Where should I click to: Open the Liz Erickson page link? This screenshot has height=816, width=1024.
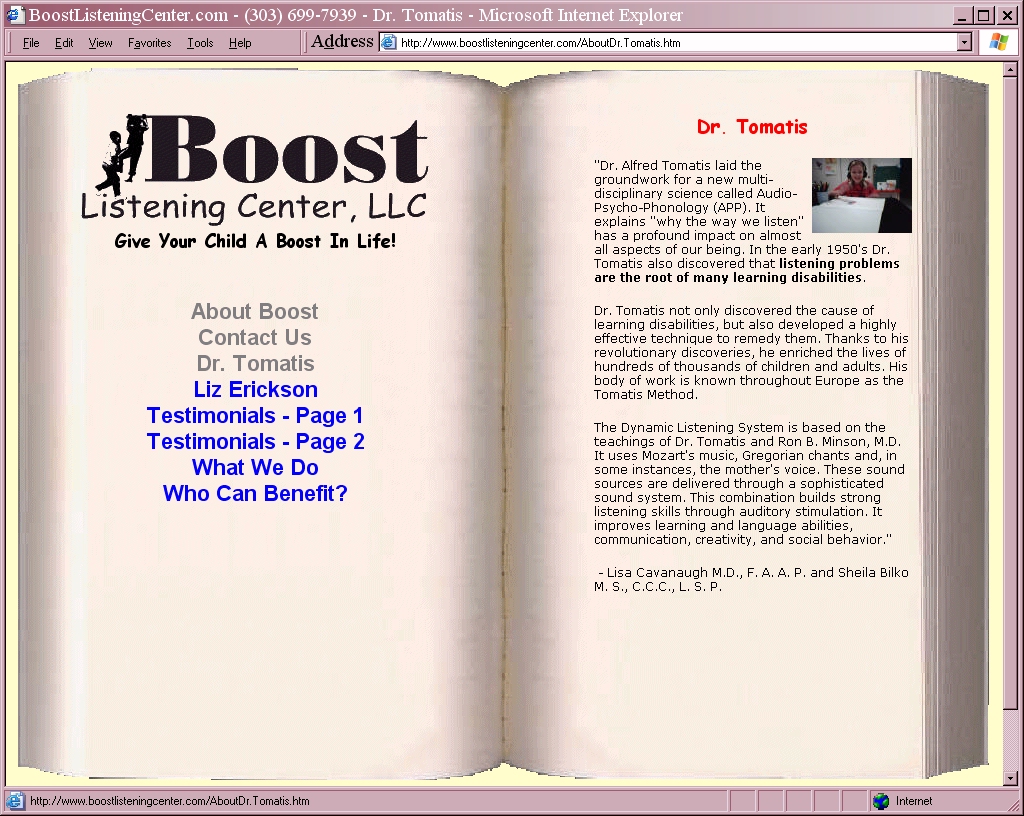[x=255, y=390]
